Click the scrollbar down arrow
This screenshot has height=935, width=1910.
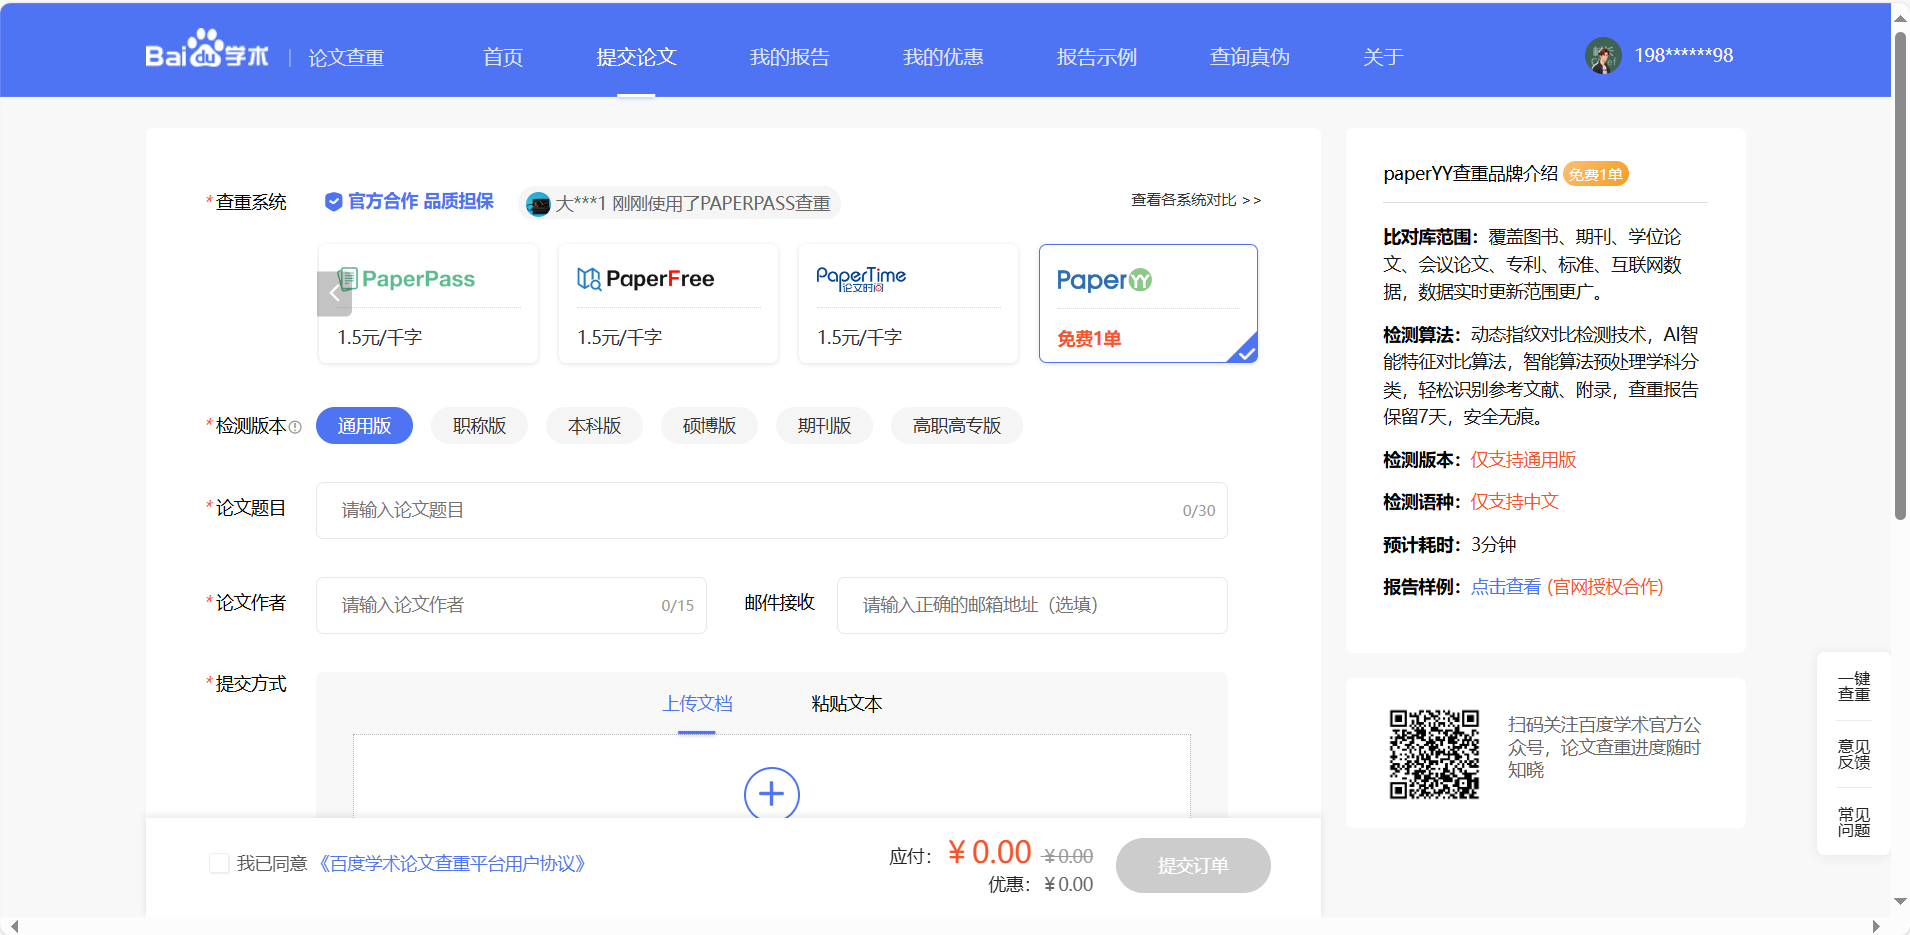click(x=1900, y=901)
